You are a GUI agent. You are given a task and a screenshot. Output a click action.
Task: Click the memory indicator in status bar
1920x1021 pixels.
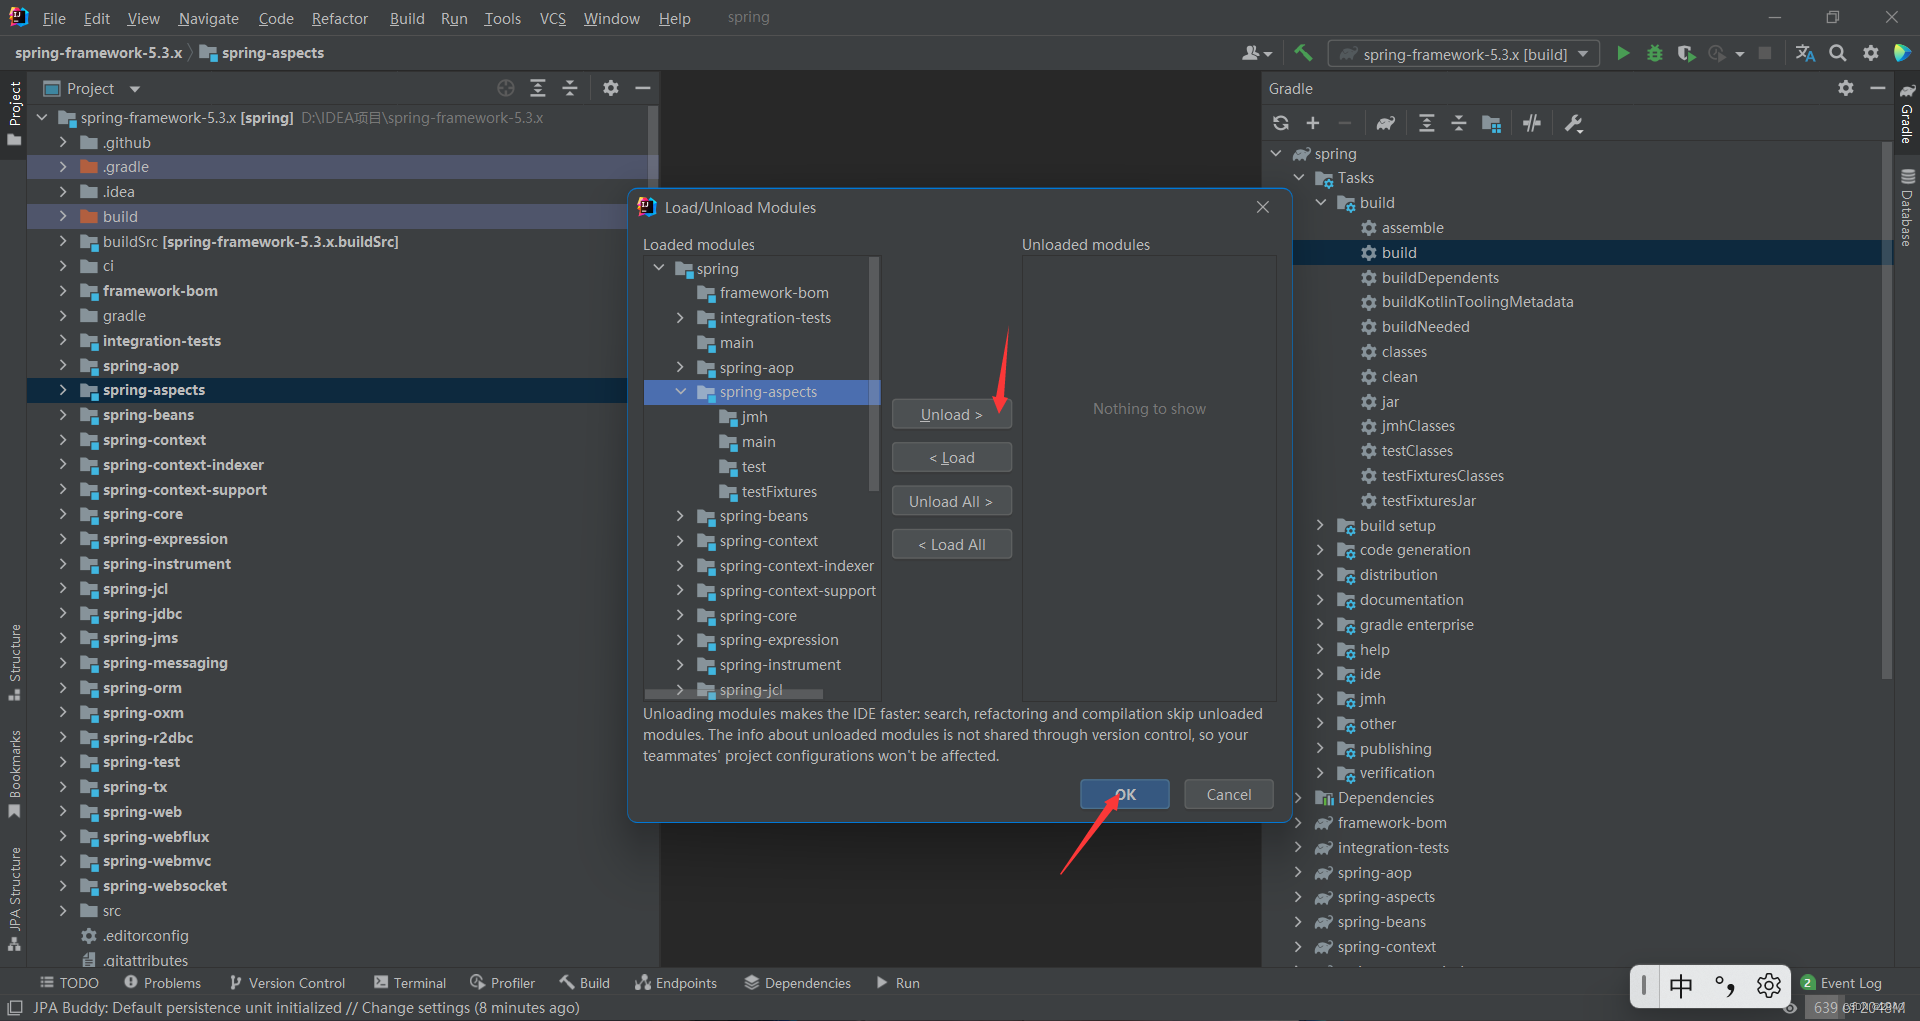coord(1859,1007)
